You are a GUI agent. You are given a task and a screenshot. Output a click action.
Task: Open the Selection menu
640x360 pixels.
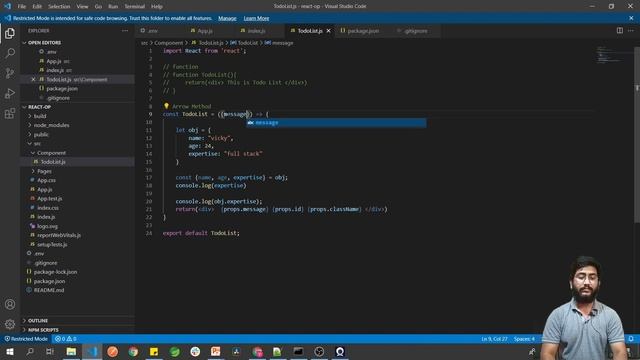pyautogui.click(x=59, y=7)
